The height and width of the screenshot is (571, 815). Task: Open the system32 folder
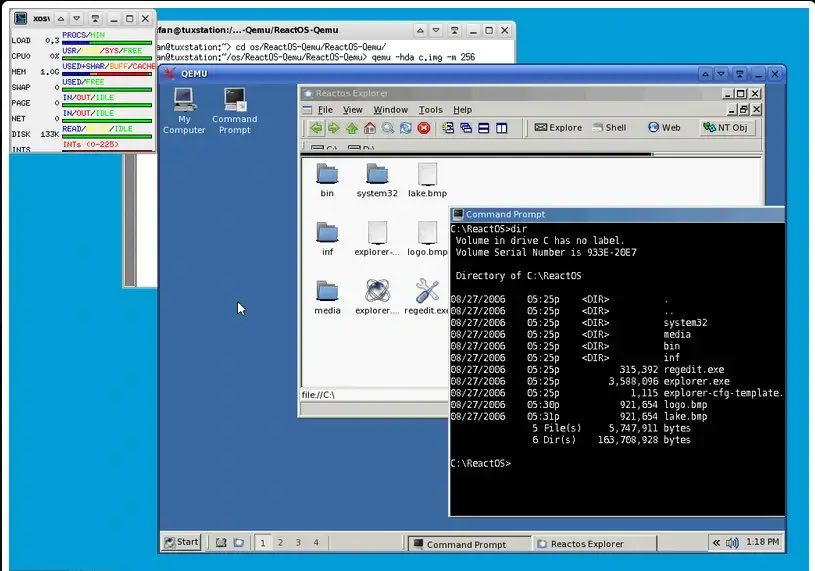377,180
